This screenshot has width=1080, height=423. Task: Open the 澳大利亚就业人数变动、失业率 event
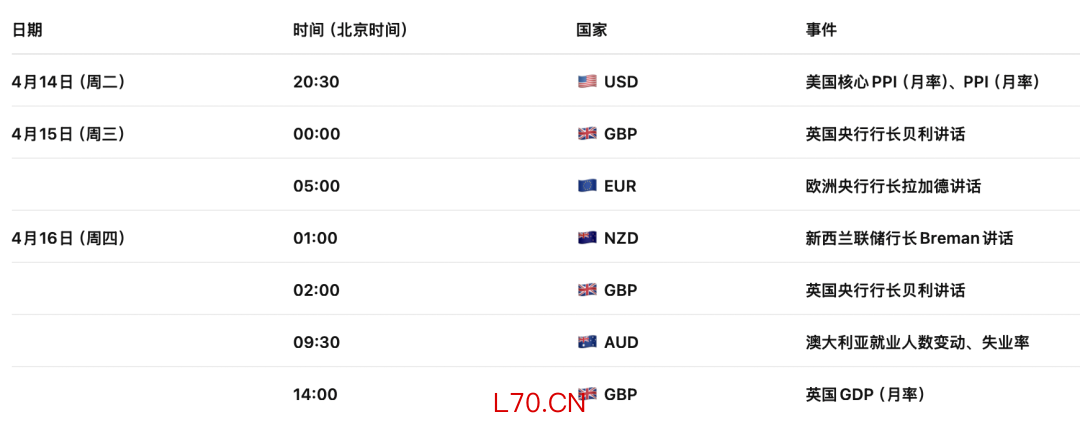point(917,342)
